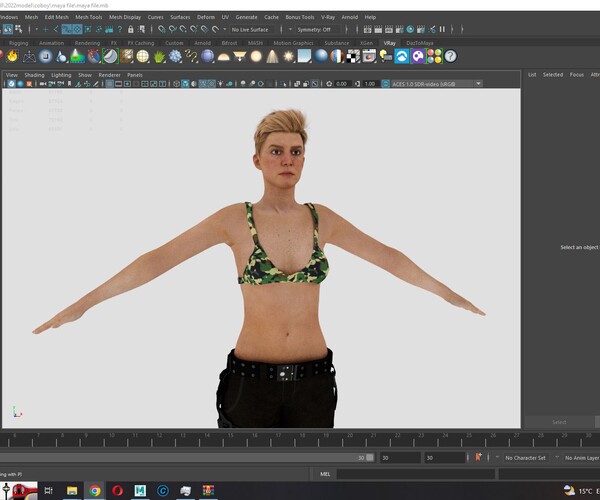
Task: Open the Chaos Cloud blue shelf icon
Action: coord(402,56)
